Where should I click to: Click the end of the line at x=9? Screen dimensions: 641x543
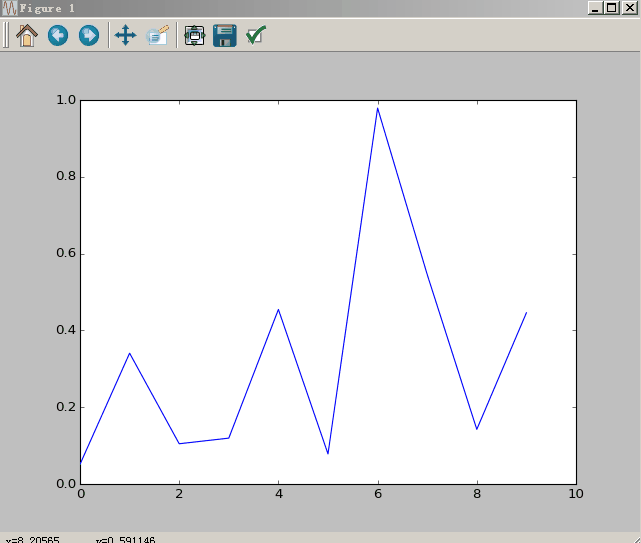tap(526, 313)
